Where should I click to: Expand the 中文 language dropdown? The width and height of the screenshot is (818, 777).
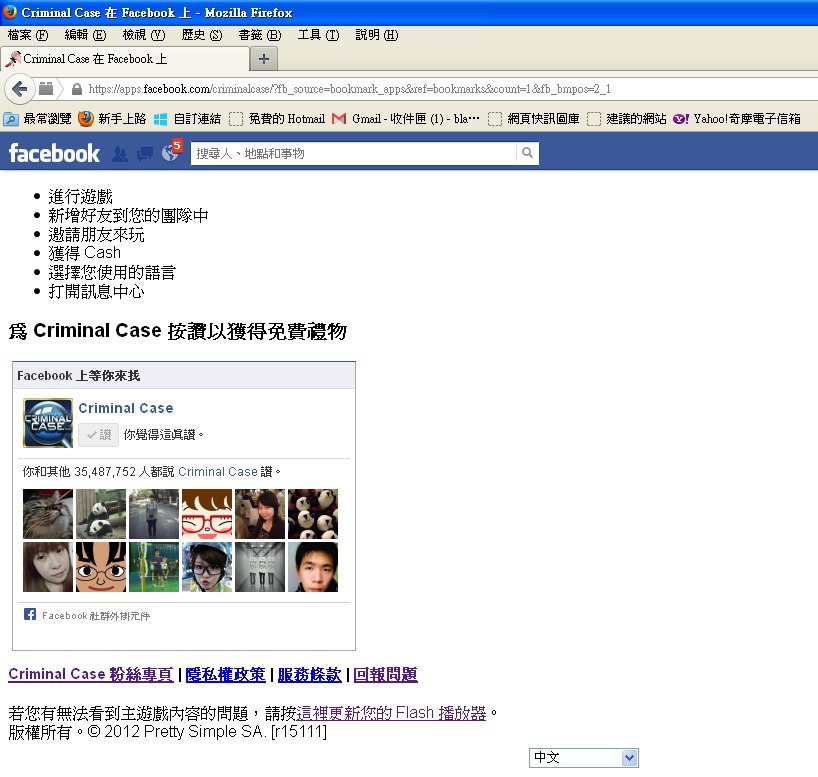583,758
